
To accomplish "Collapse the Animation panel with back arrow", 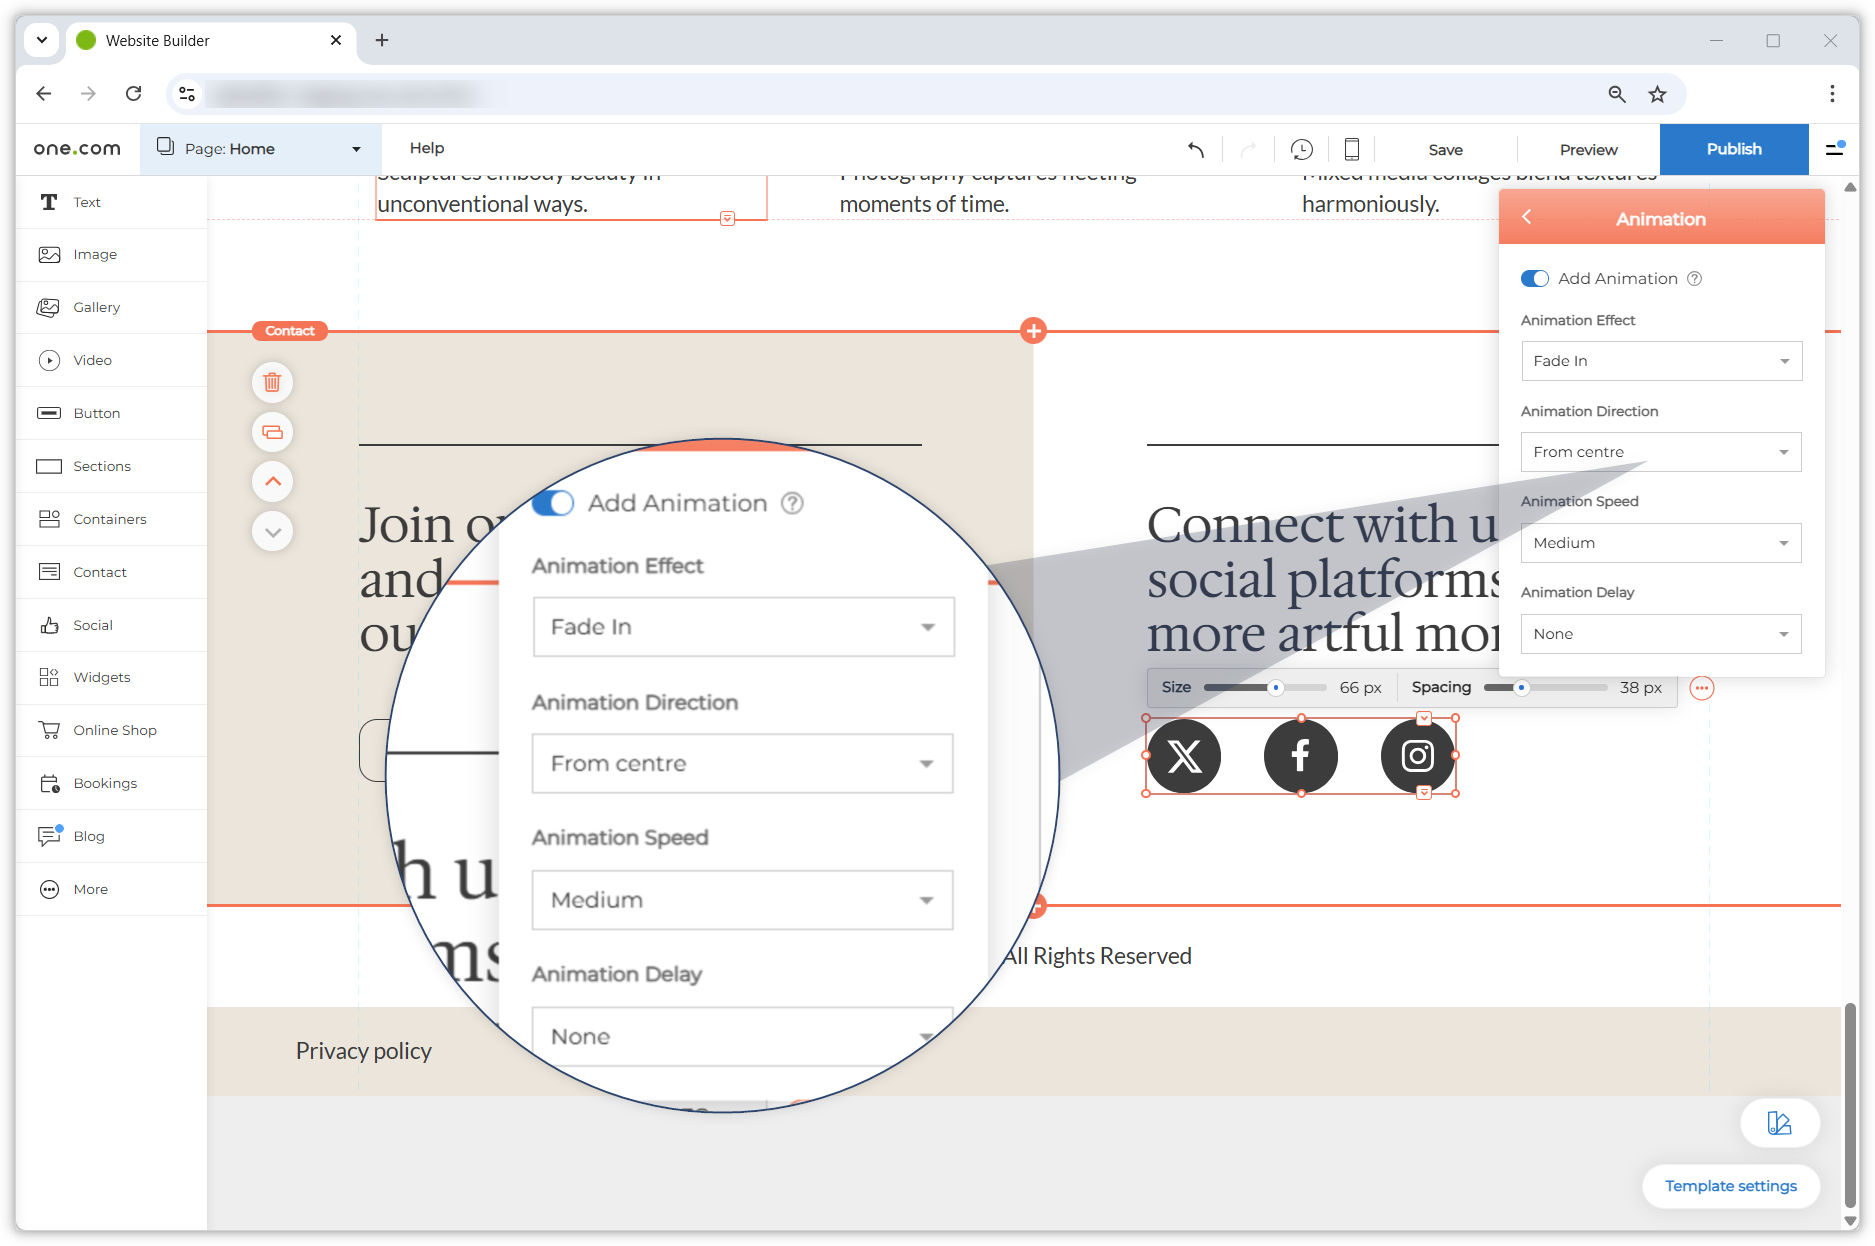I will [1527, 217].
